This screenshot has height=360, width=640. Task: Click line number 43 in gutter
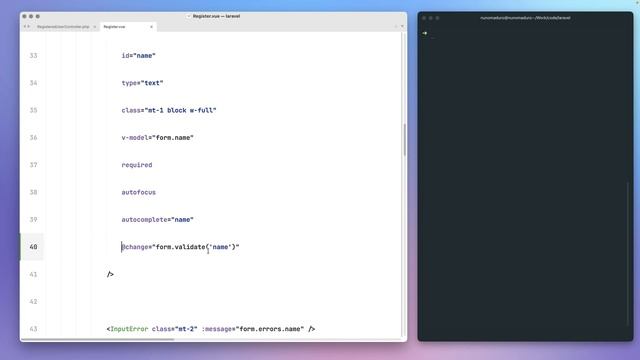click(33, 329)
